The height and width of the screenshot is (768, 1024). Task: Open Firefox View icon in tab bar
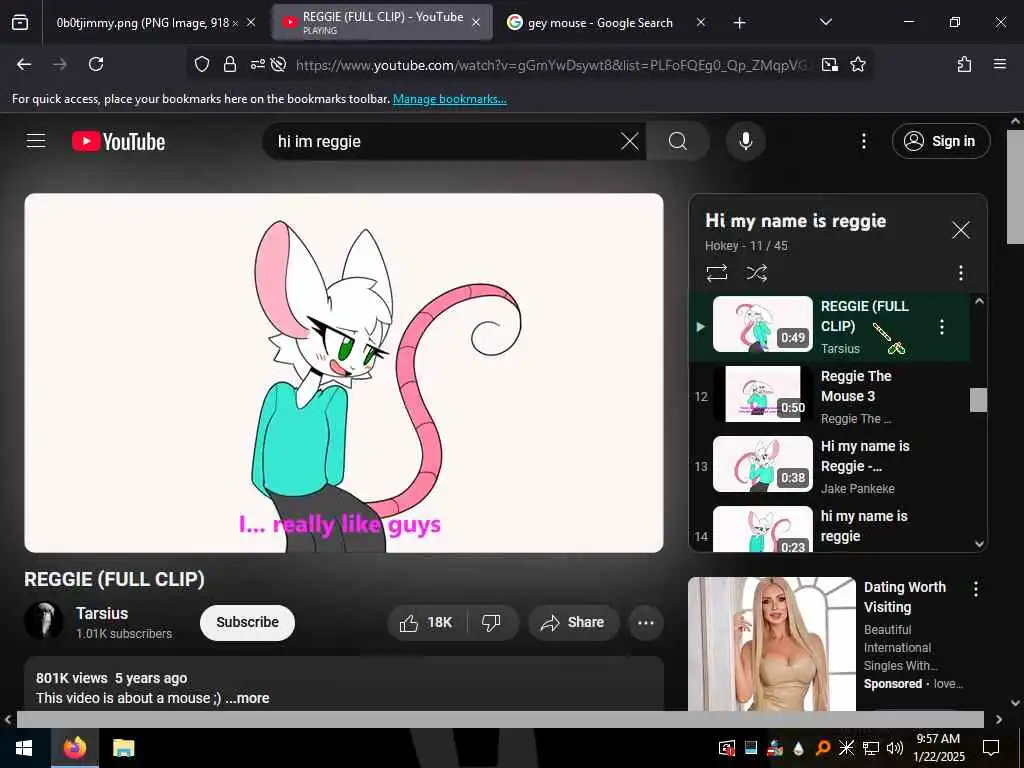click(x=20, y=23)
